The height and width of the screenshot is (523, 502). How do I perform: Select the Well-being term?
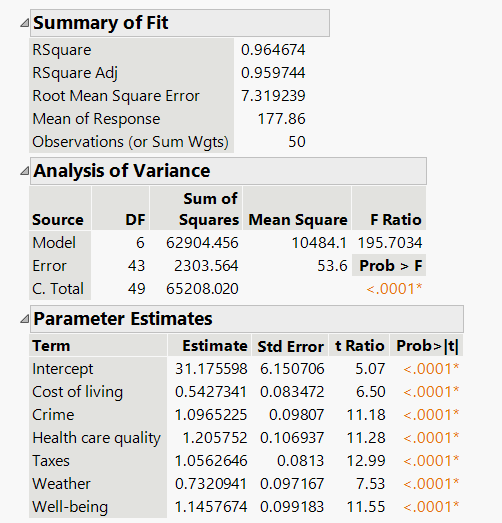[70, 507]
